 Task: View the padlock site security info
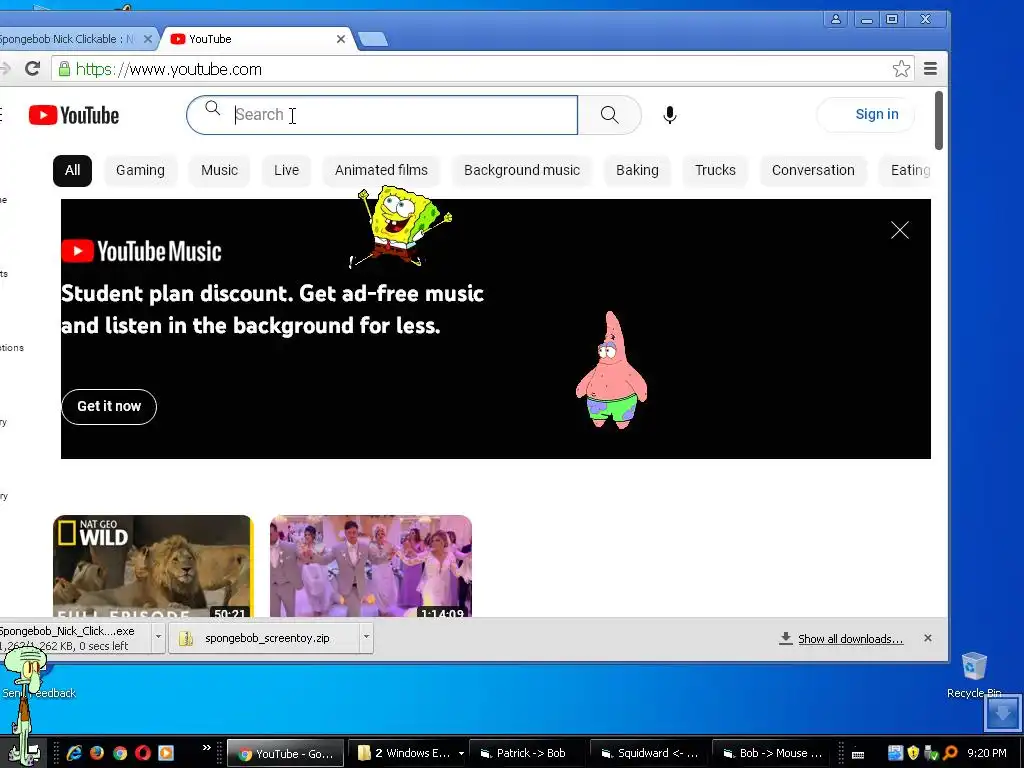(64, 69)
